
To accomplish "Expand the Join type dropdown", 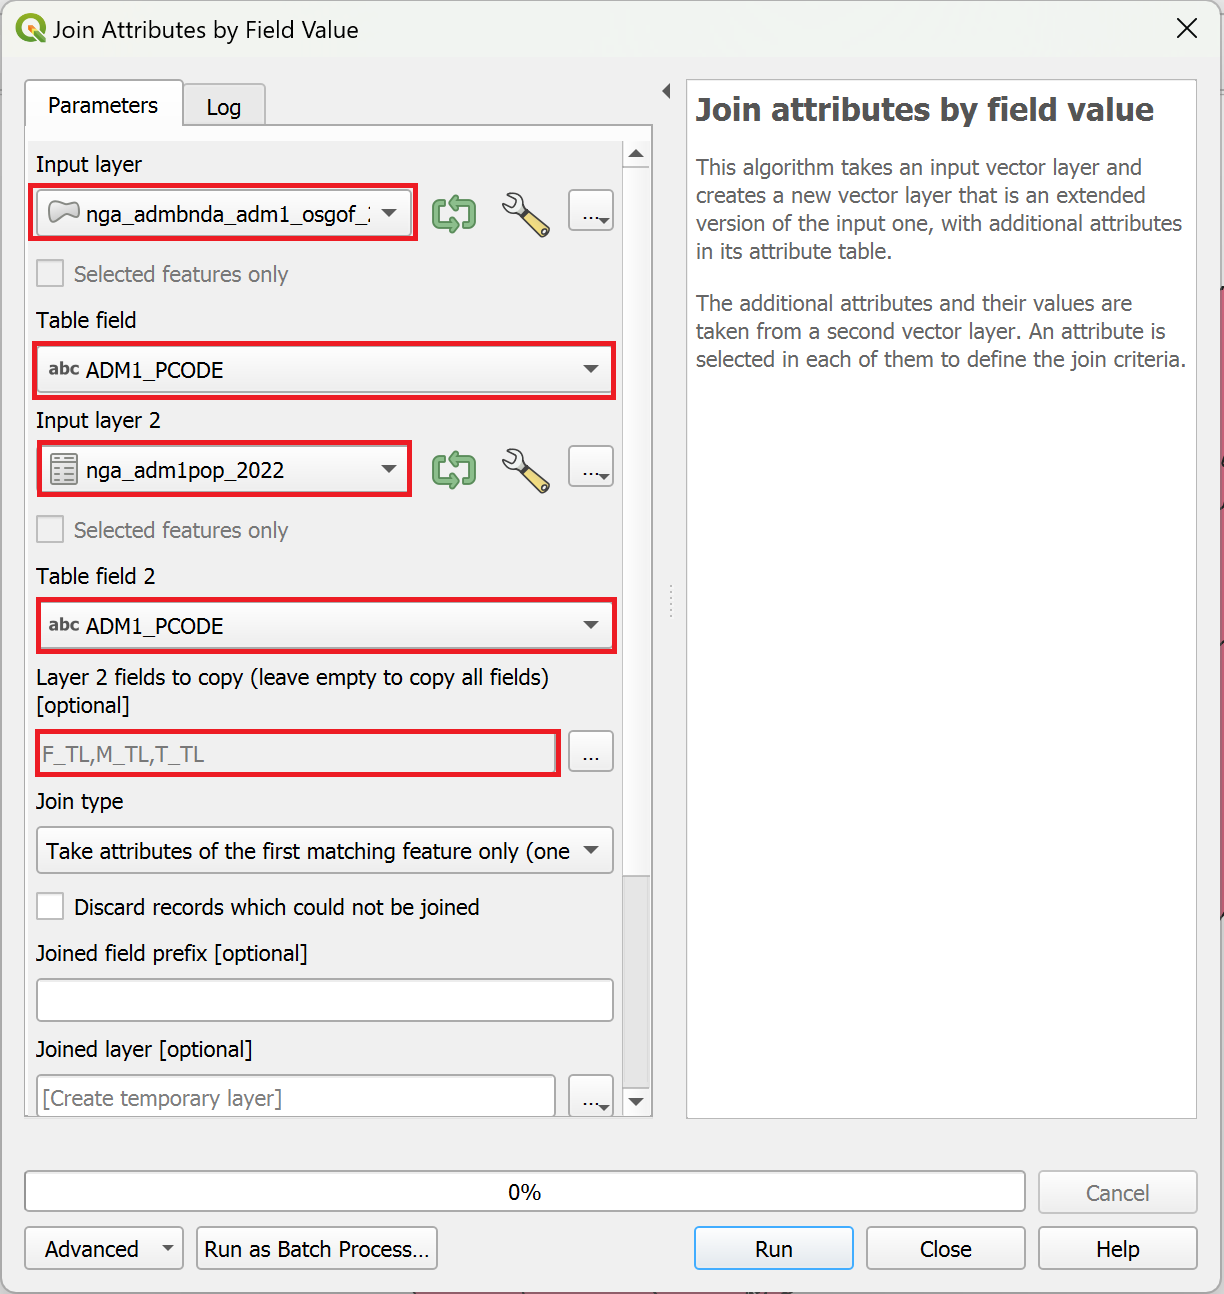I will coord(324,851).
